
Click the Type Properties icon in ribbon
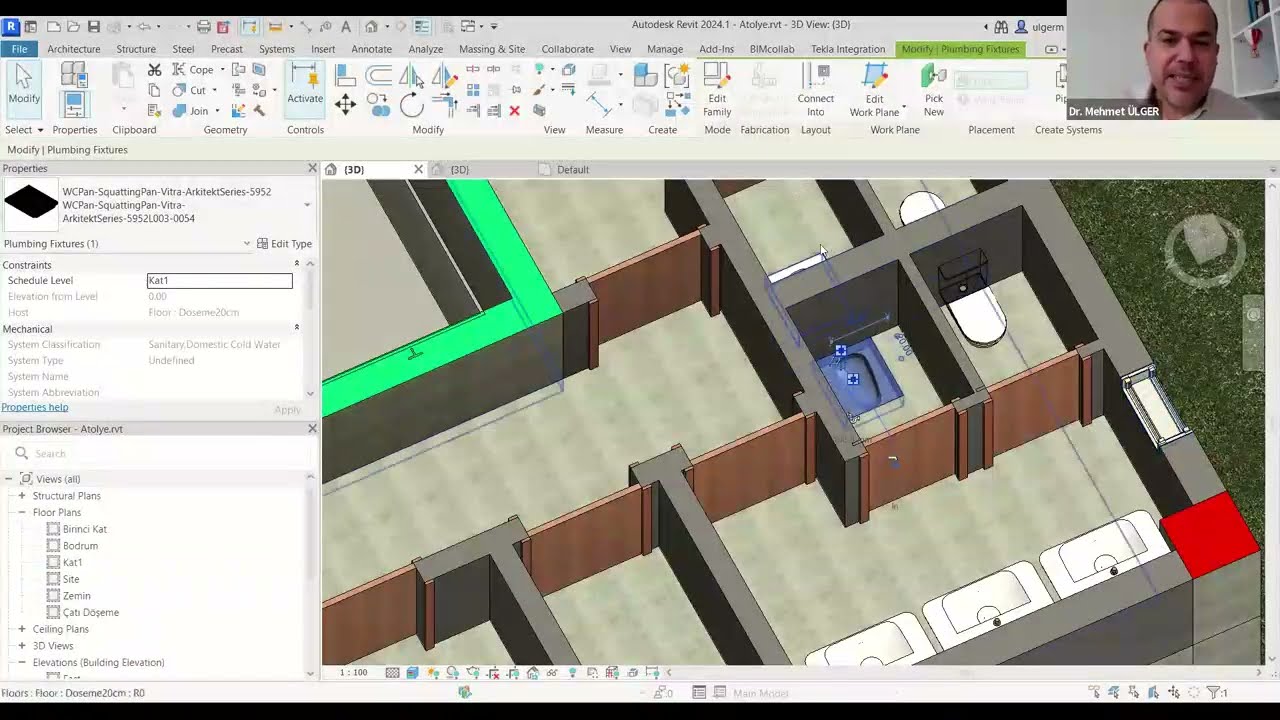coord(74,74)
